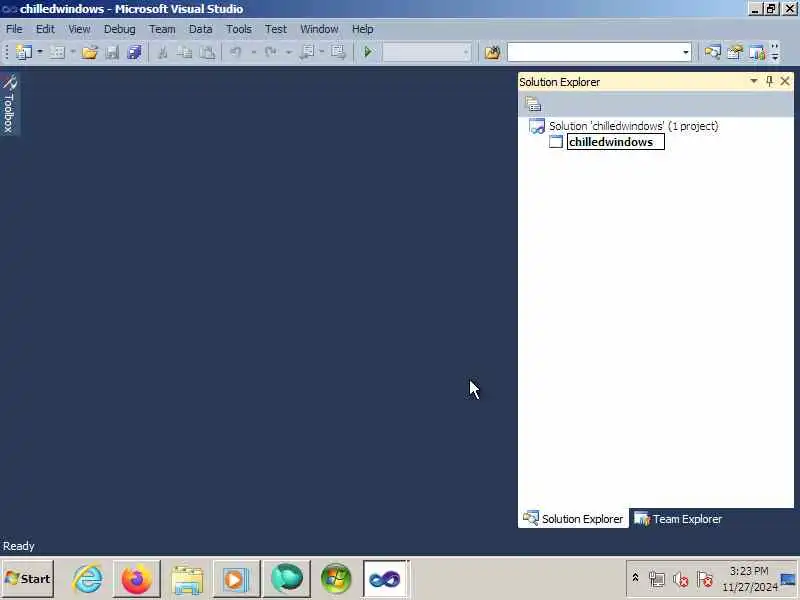Close the Solution Explorer panel
This screenshot has width=800, height=600.
coord(785,81)
